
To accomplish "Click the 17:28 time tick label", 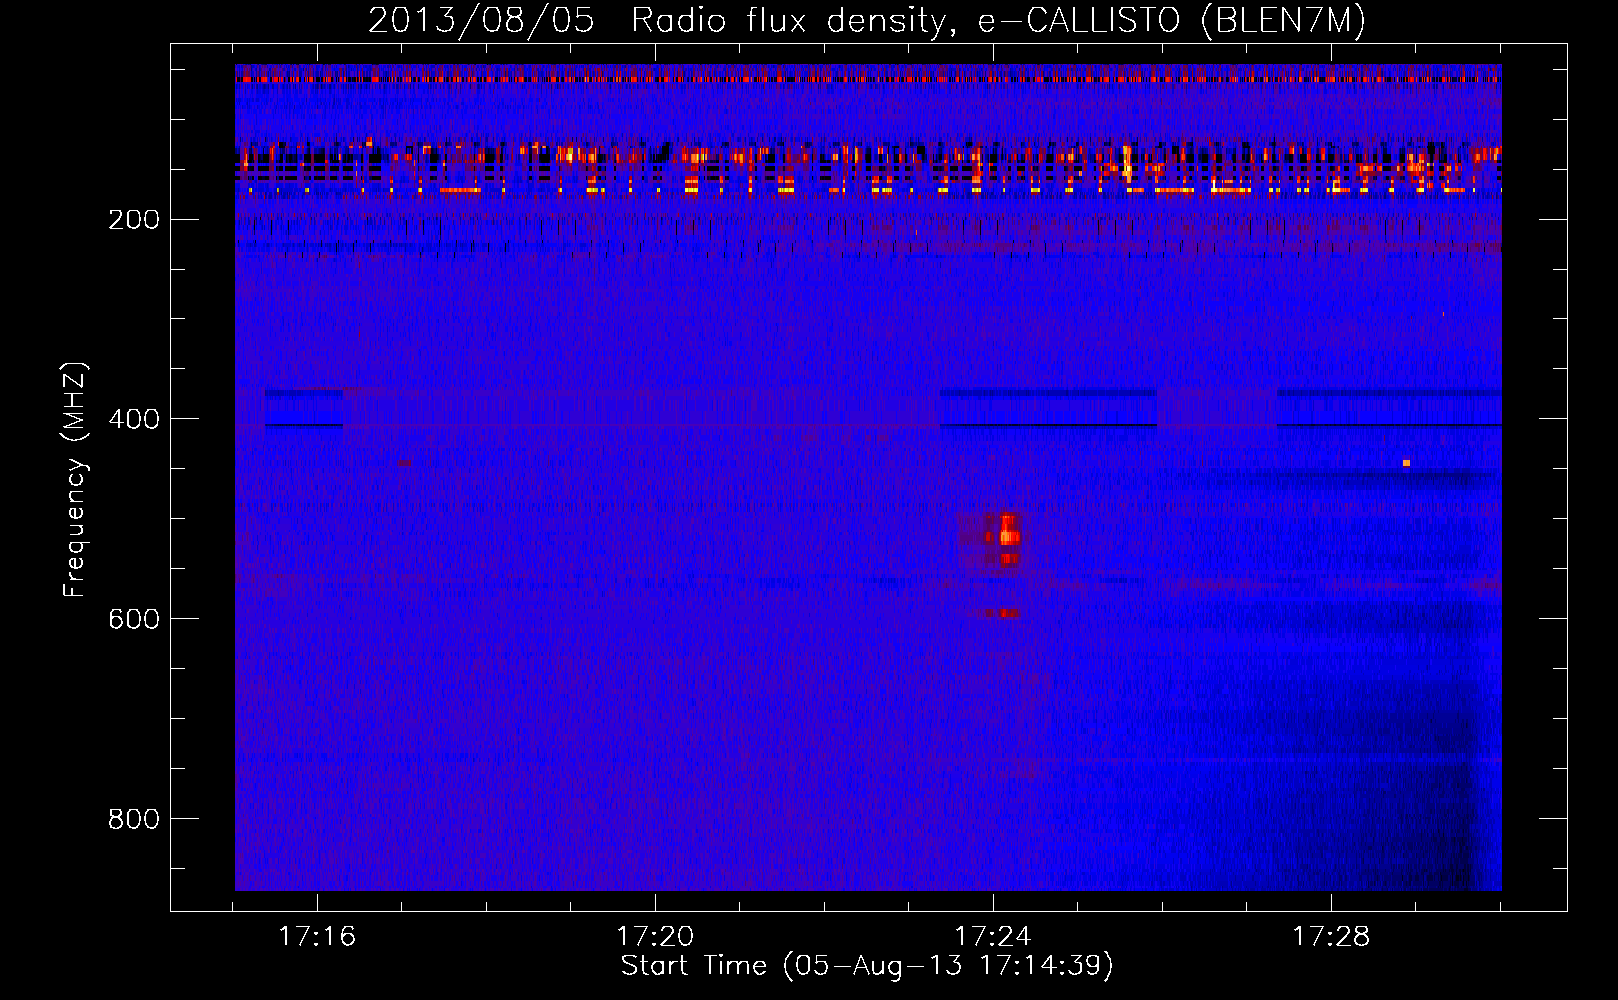I will click(x=1331, y=937).
